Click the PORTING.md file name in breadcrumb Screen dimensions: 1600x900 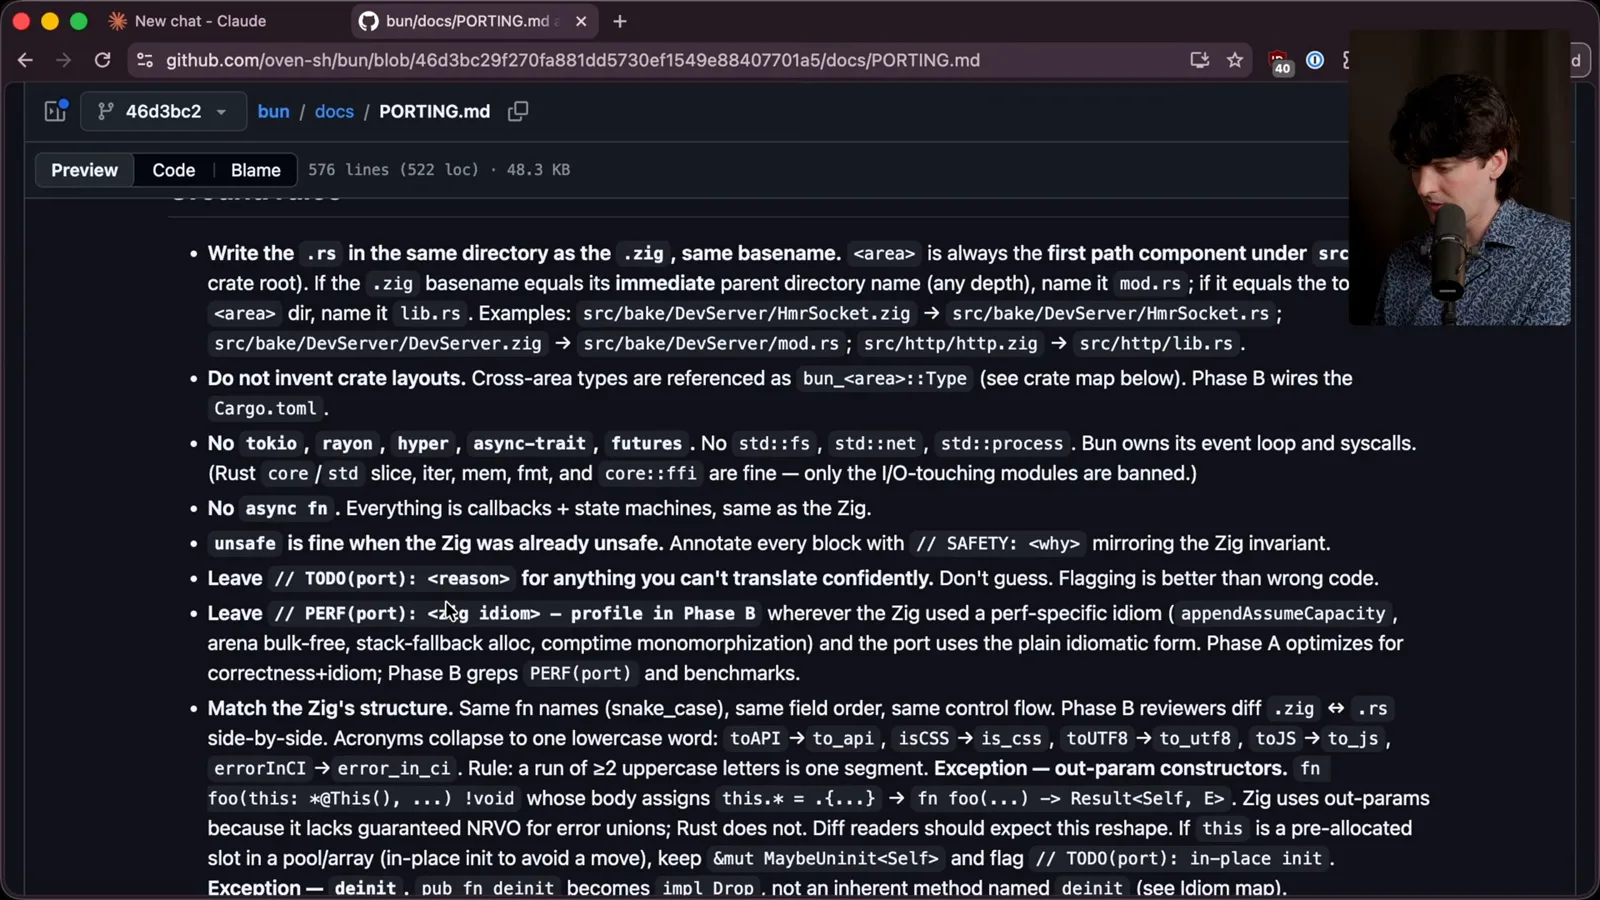point(434,111)
